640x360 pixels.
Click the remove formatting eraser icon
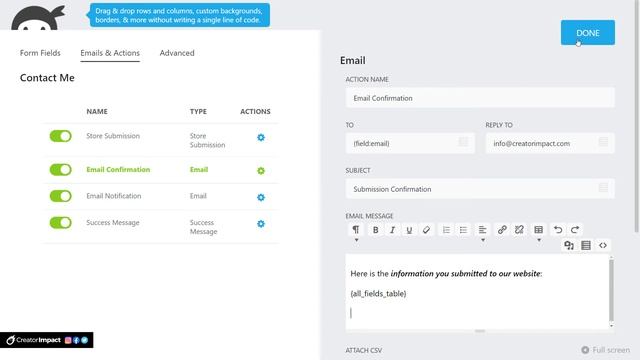426,230
